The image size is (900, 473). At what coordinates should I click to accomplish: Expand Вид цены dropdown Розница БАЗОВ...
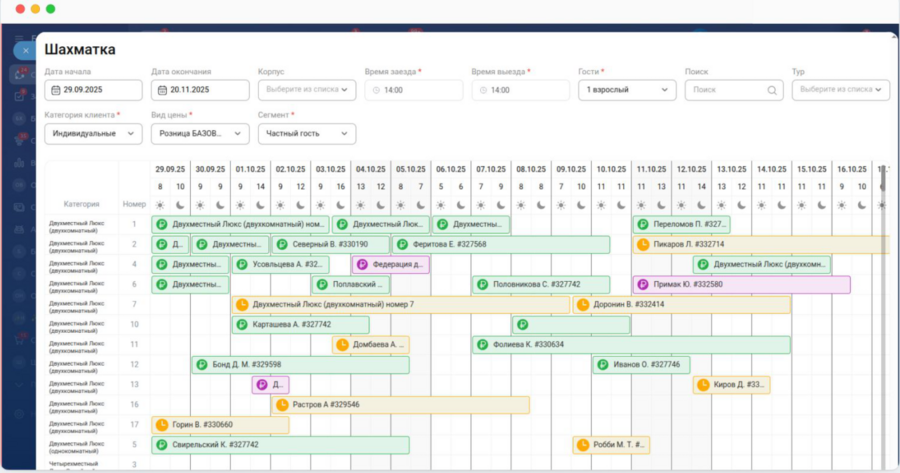click(x=200, y=134)
